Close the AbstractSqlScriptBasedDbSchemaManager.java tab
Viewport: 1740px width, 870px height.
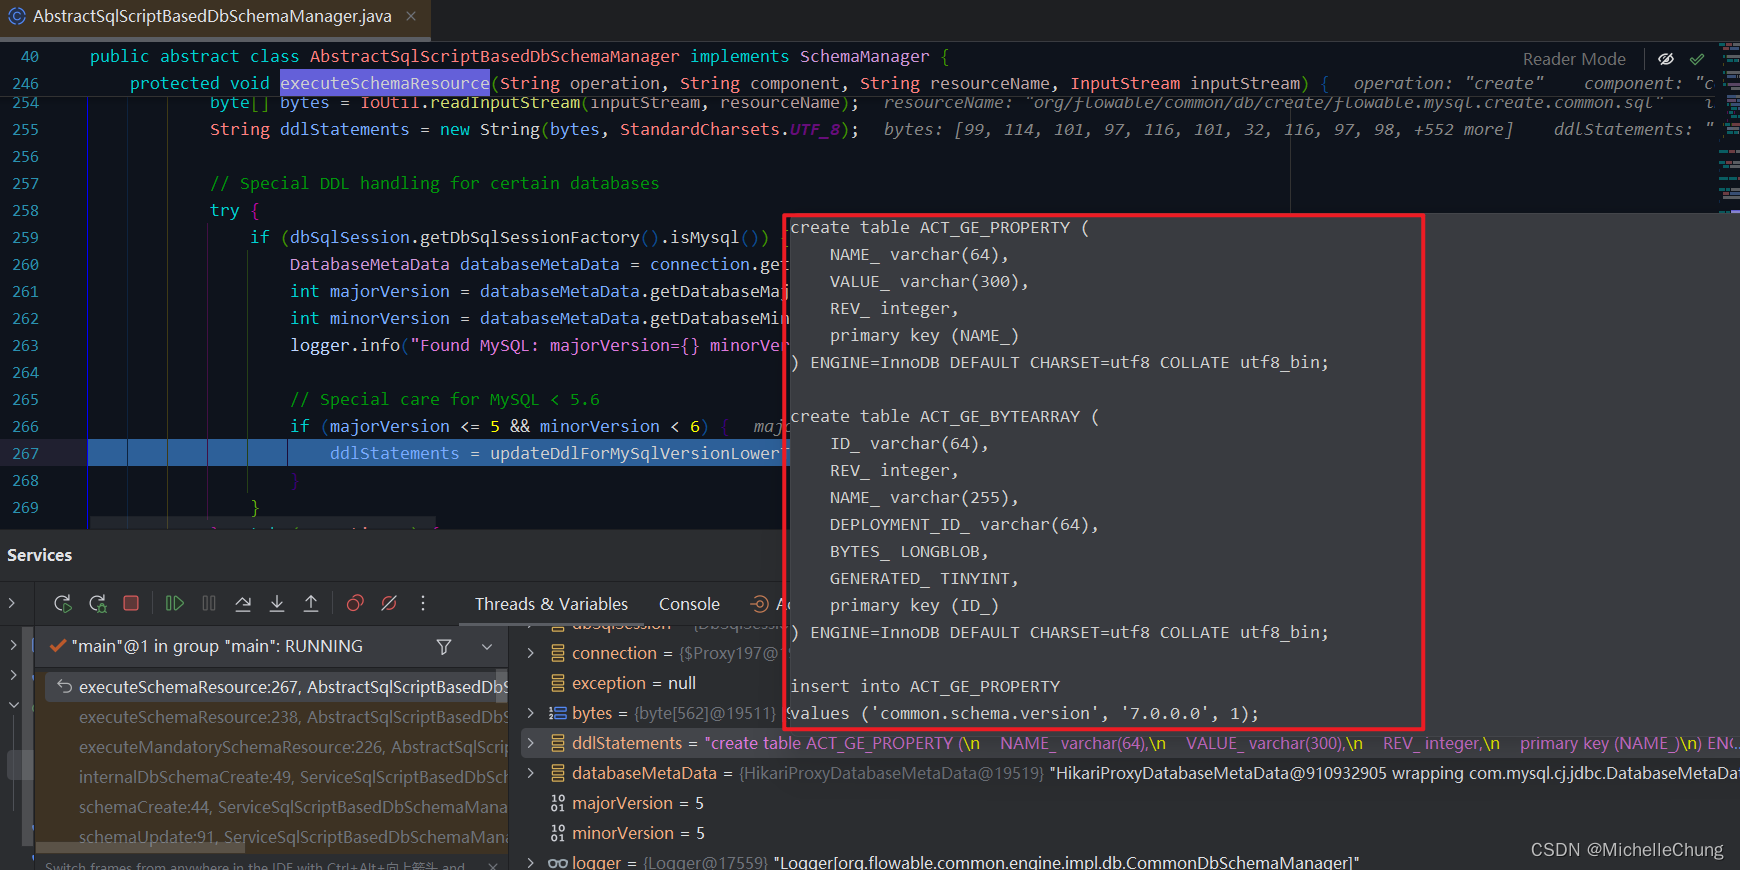411,16
